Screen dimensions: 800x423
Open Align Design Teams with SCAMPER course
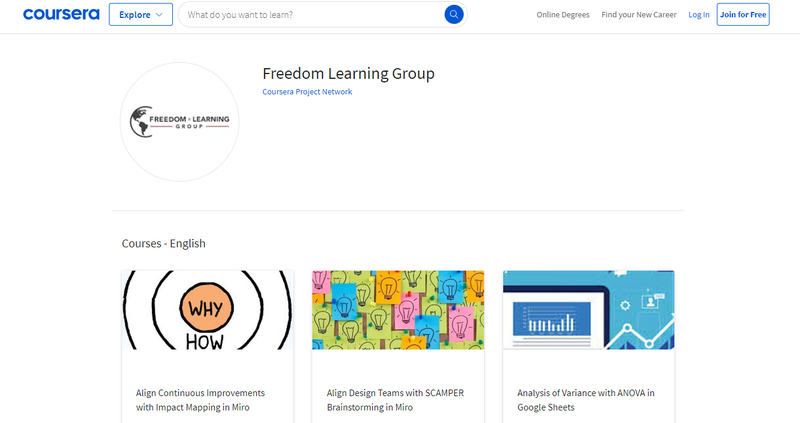pyautogui.click(x=395, y=400)
